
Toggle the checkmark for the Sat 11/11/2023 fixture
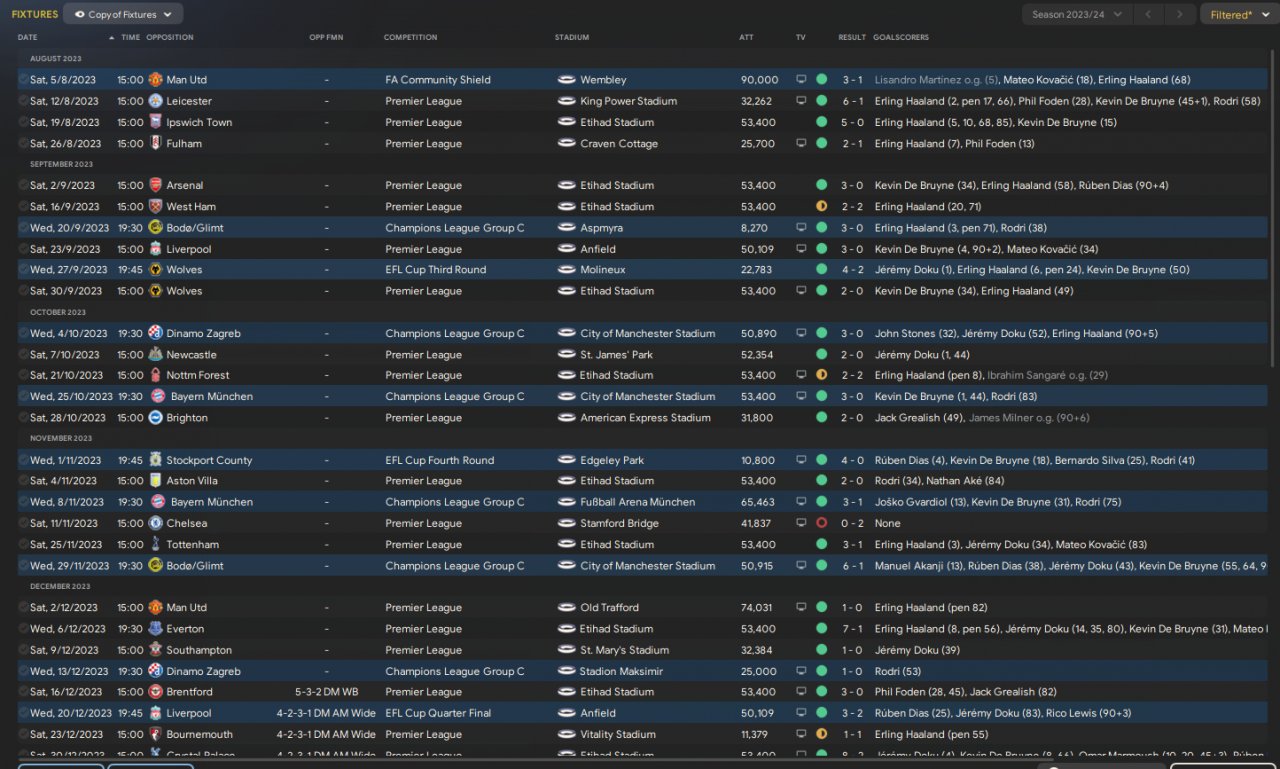click(23, 523)
